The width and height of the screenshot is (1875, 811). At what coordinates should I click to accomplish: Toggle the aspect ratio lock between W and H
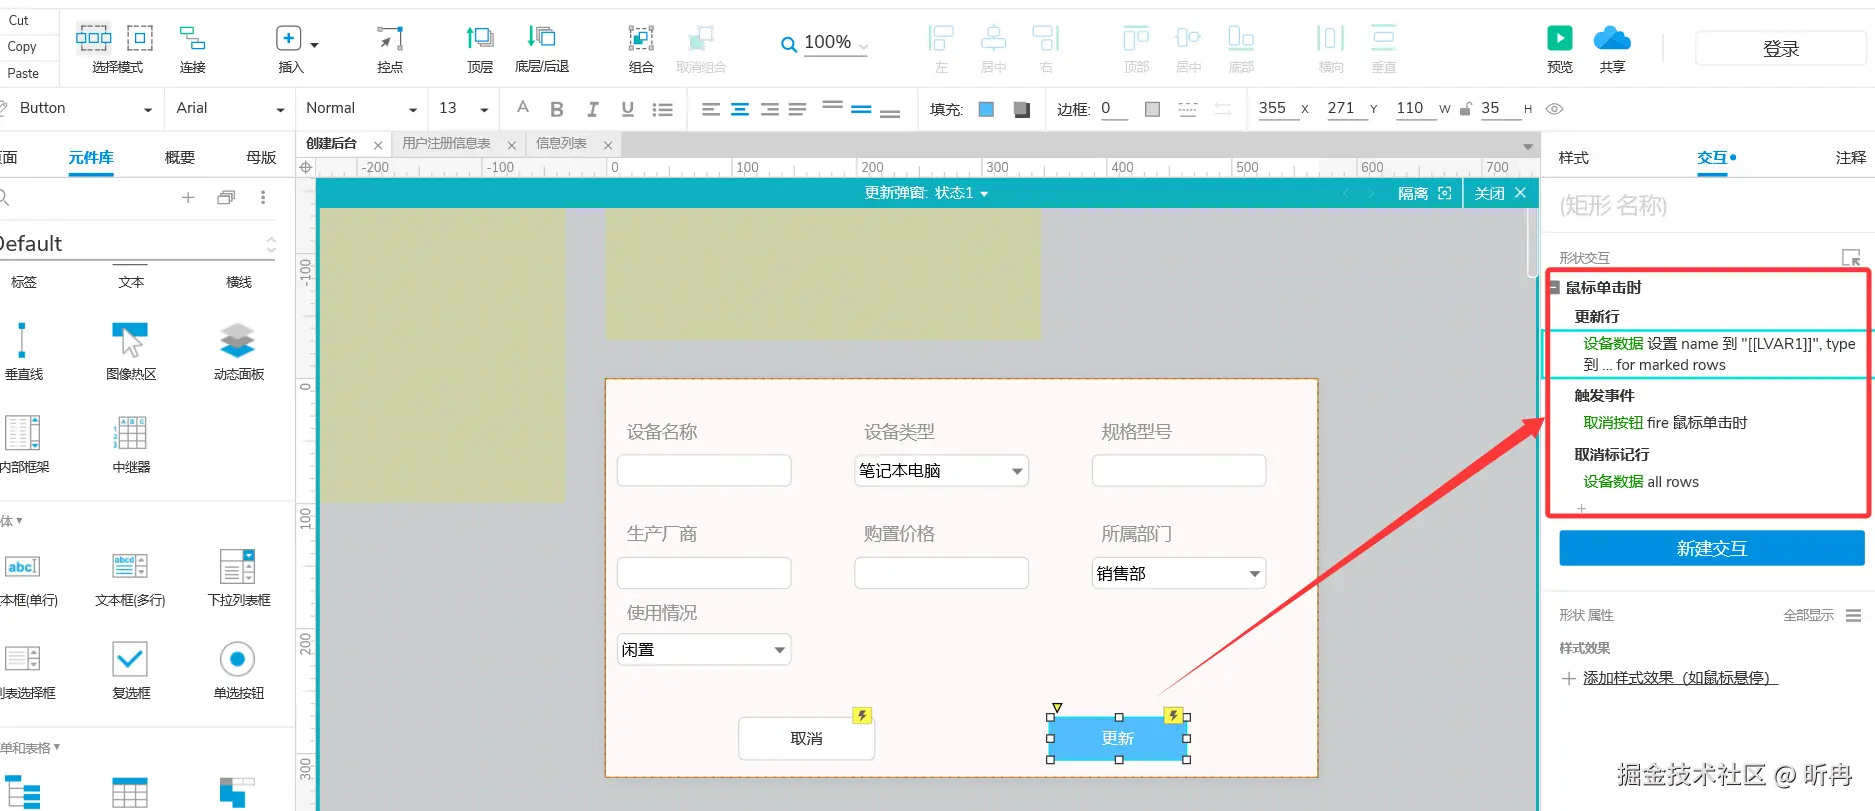(x=1465, y=109)
